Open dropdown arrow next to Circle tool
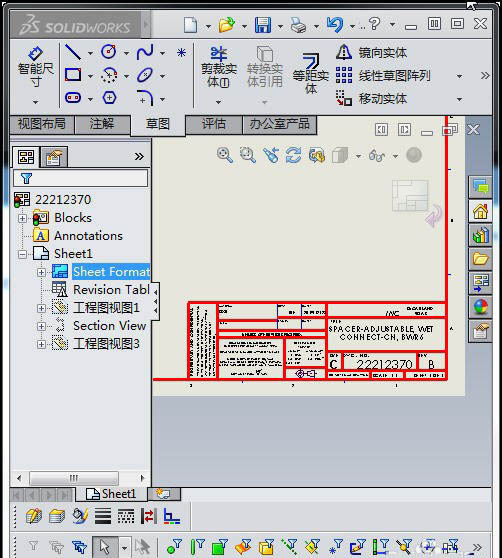 coord(126,53)
